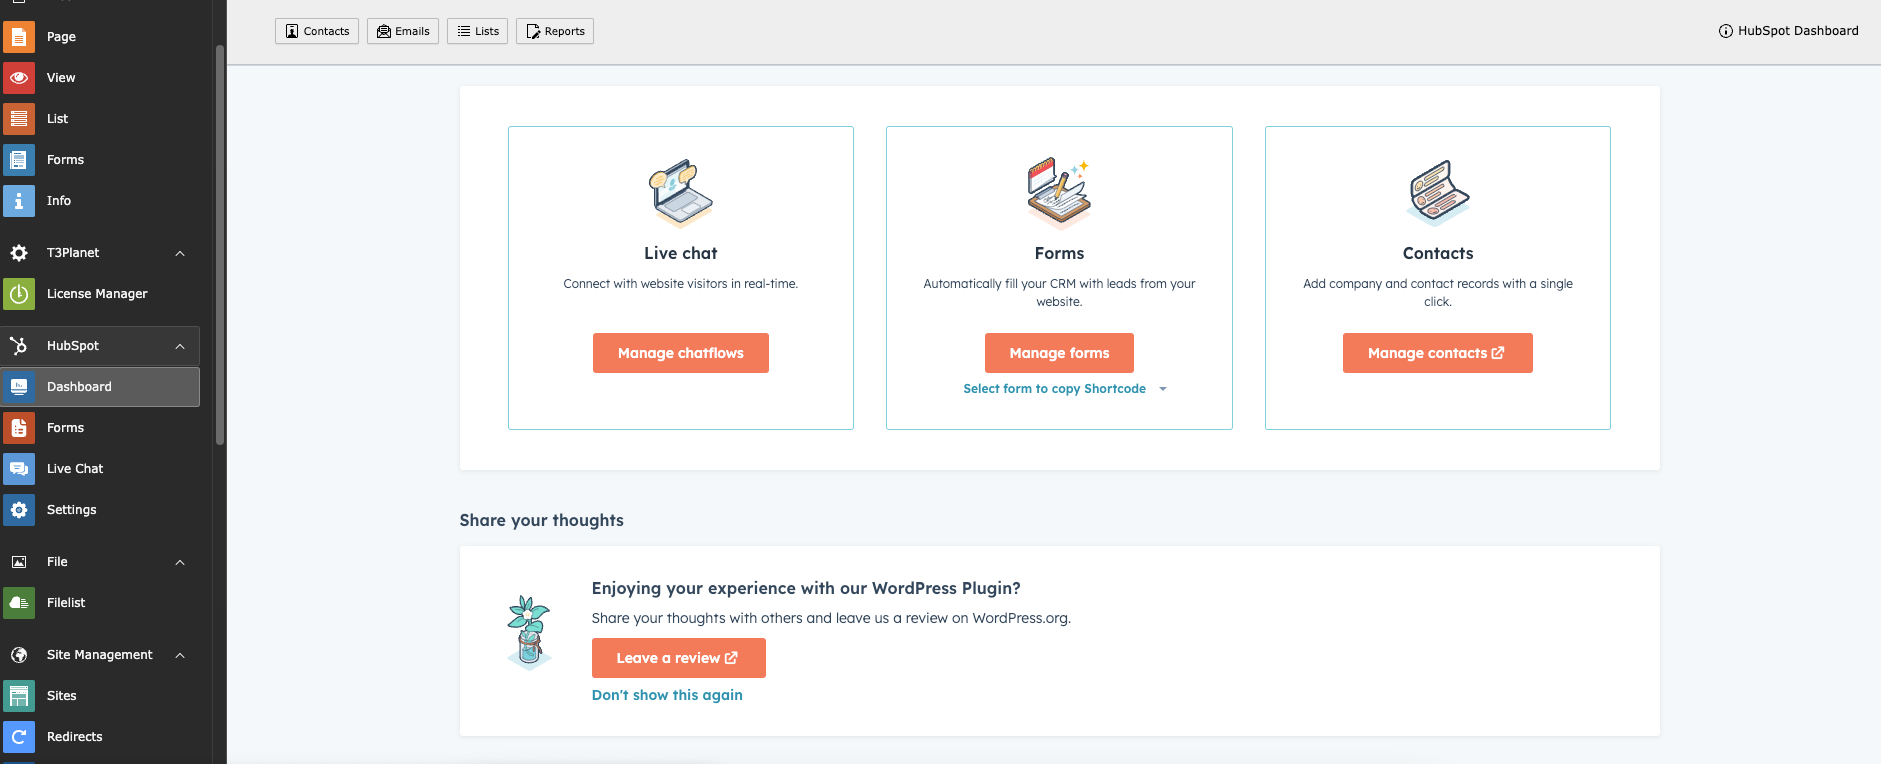
Task: Click the HubSpot Dashboard info icon
Action: [1725, 31]
